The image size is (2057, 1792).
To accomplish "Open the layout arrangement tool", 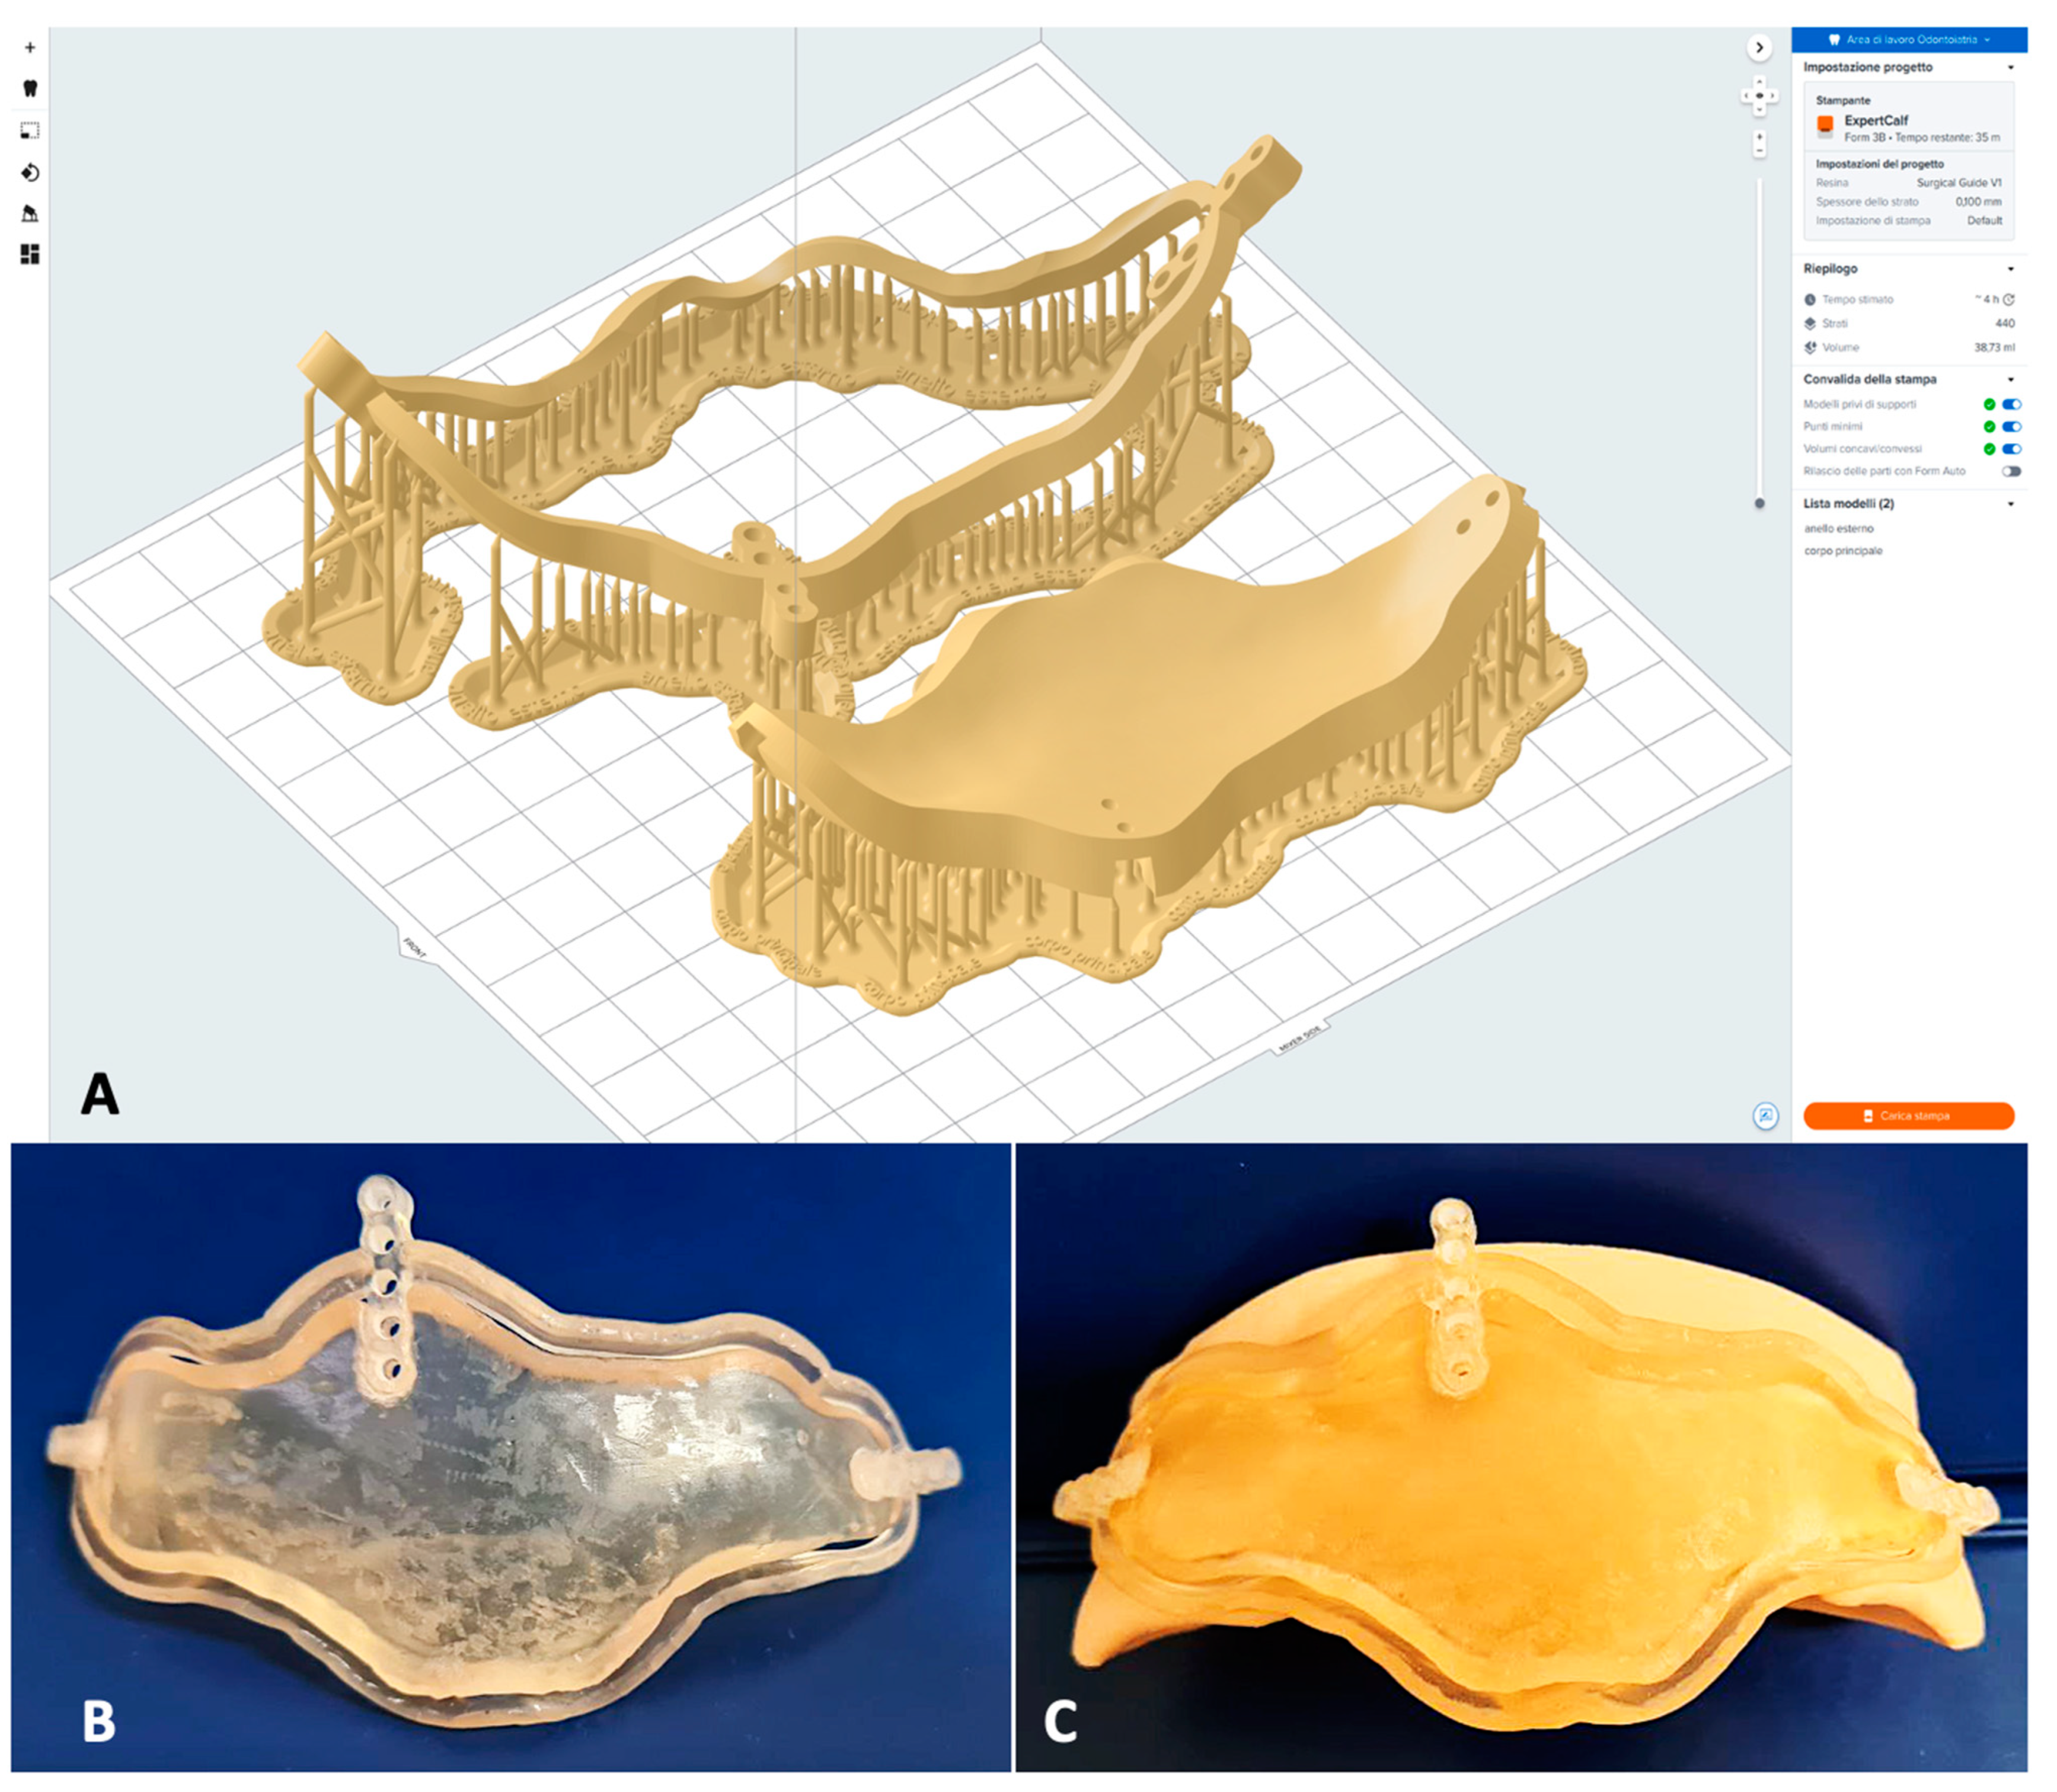I will tap(30, 254).
